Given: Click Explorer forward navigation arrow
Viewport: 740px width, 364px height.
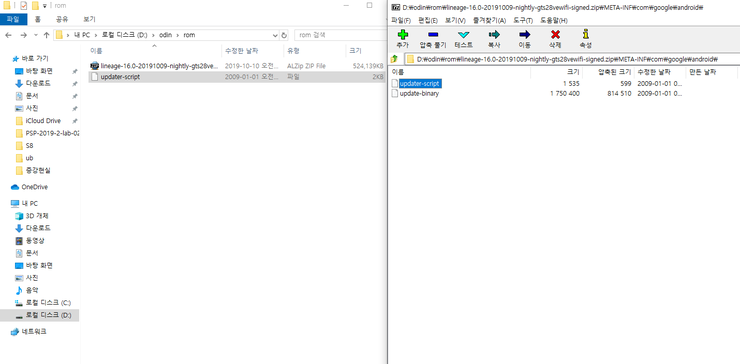Looking at the screenshot, I should point(24,35).
